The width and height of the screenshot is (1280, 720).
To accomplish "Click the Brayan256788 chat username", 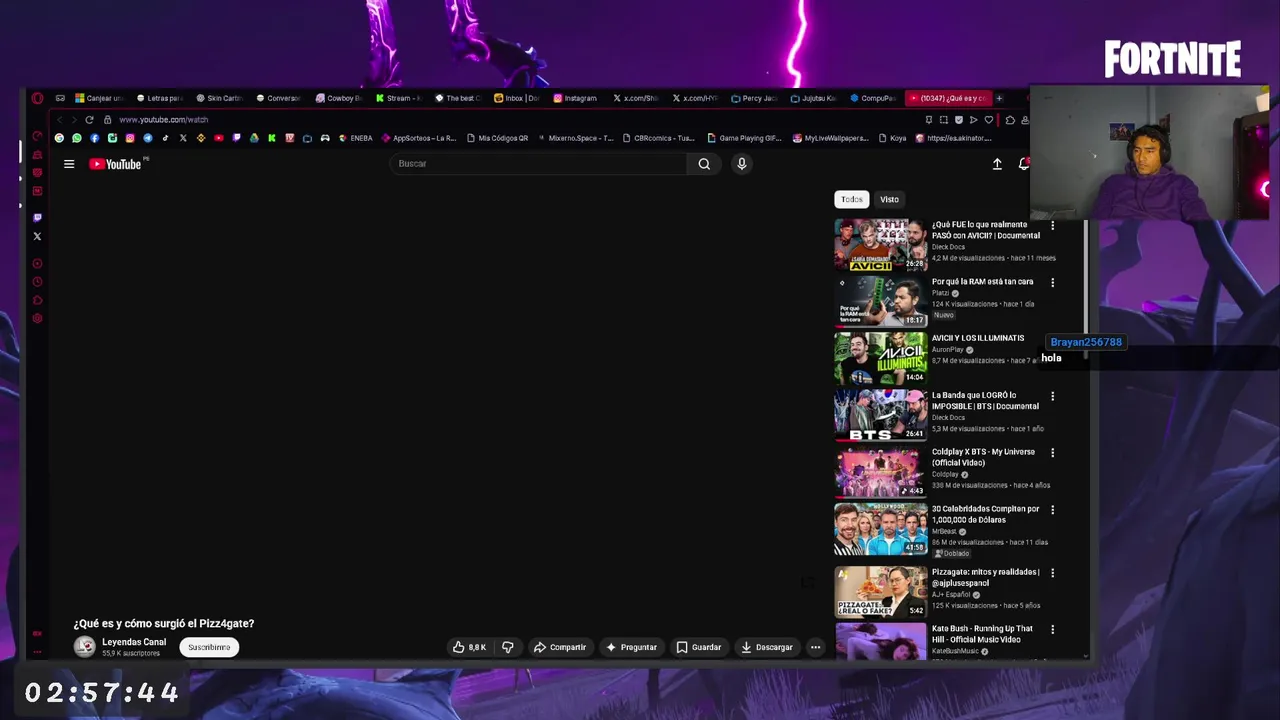I will [1086, 342].
